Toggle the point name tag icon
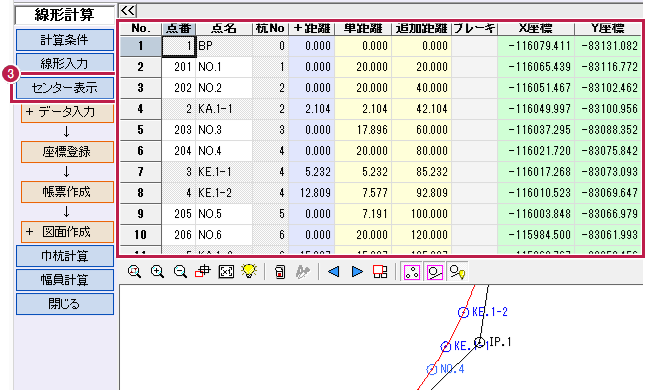 pos(457,272)
